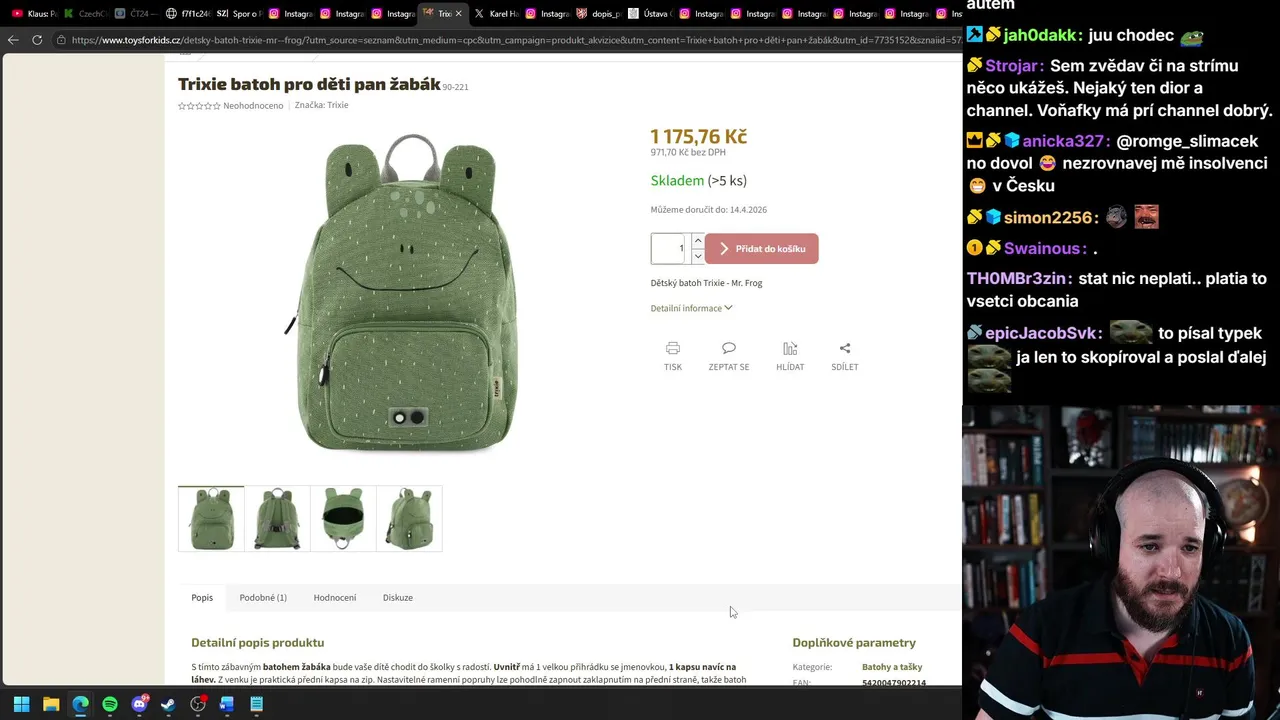Open Spotify from the taskbar

110,704
